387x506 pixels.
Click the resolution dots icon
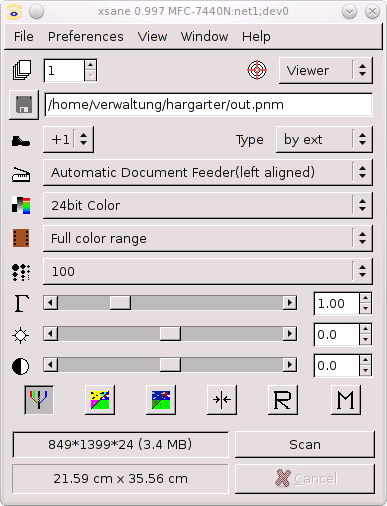pyautogui.click(x=21, y=272)
